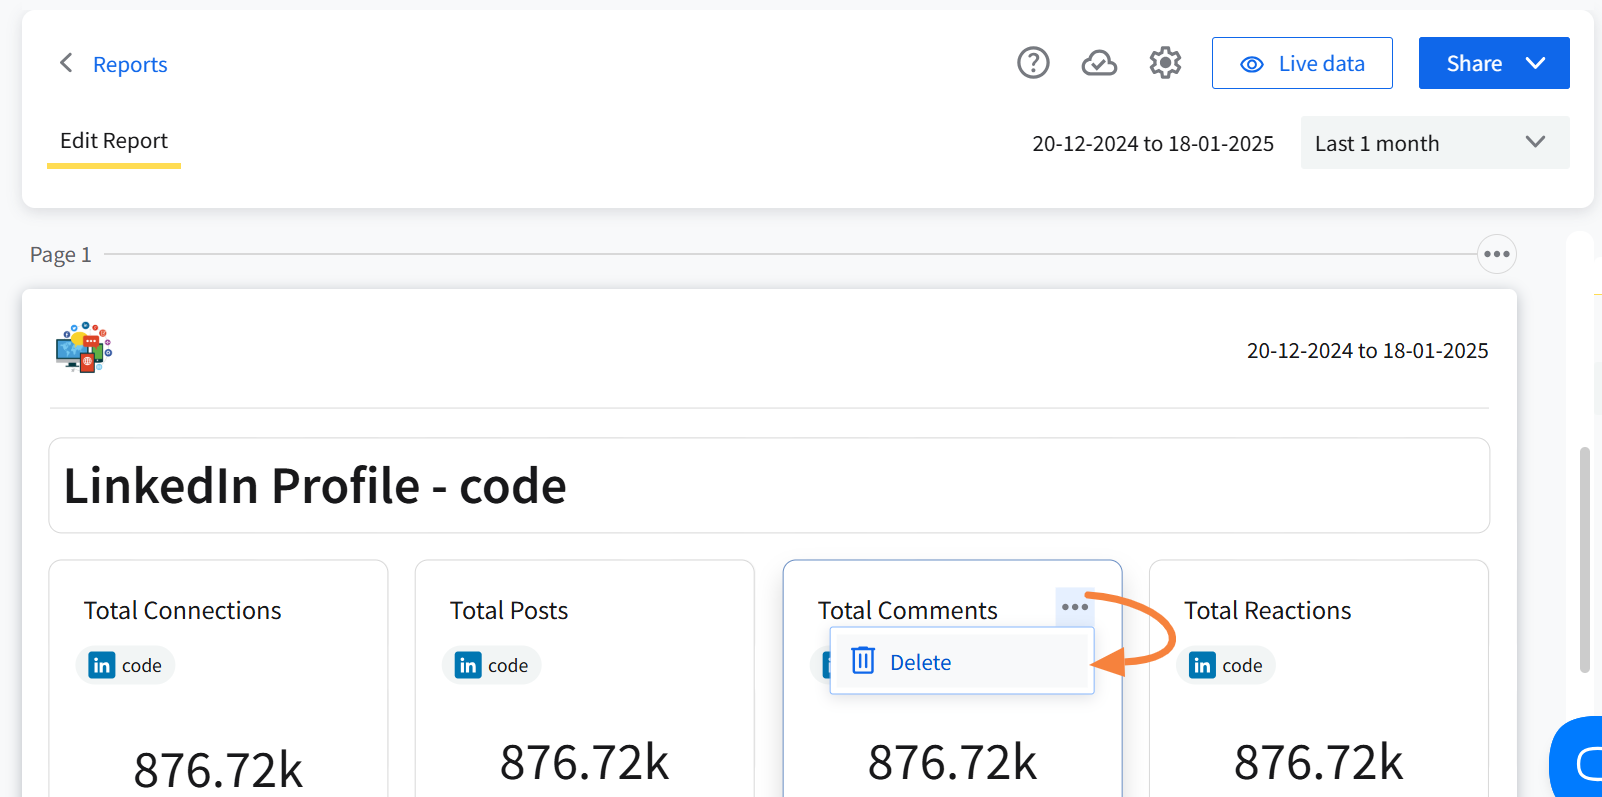
Task: Open the Last 1 month date range dropdown
Action: coord(1434,143)
